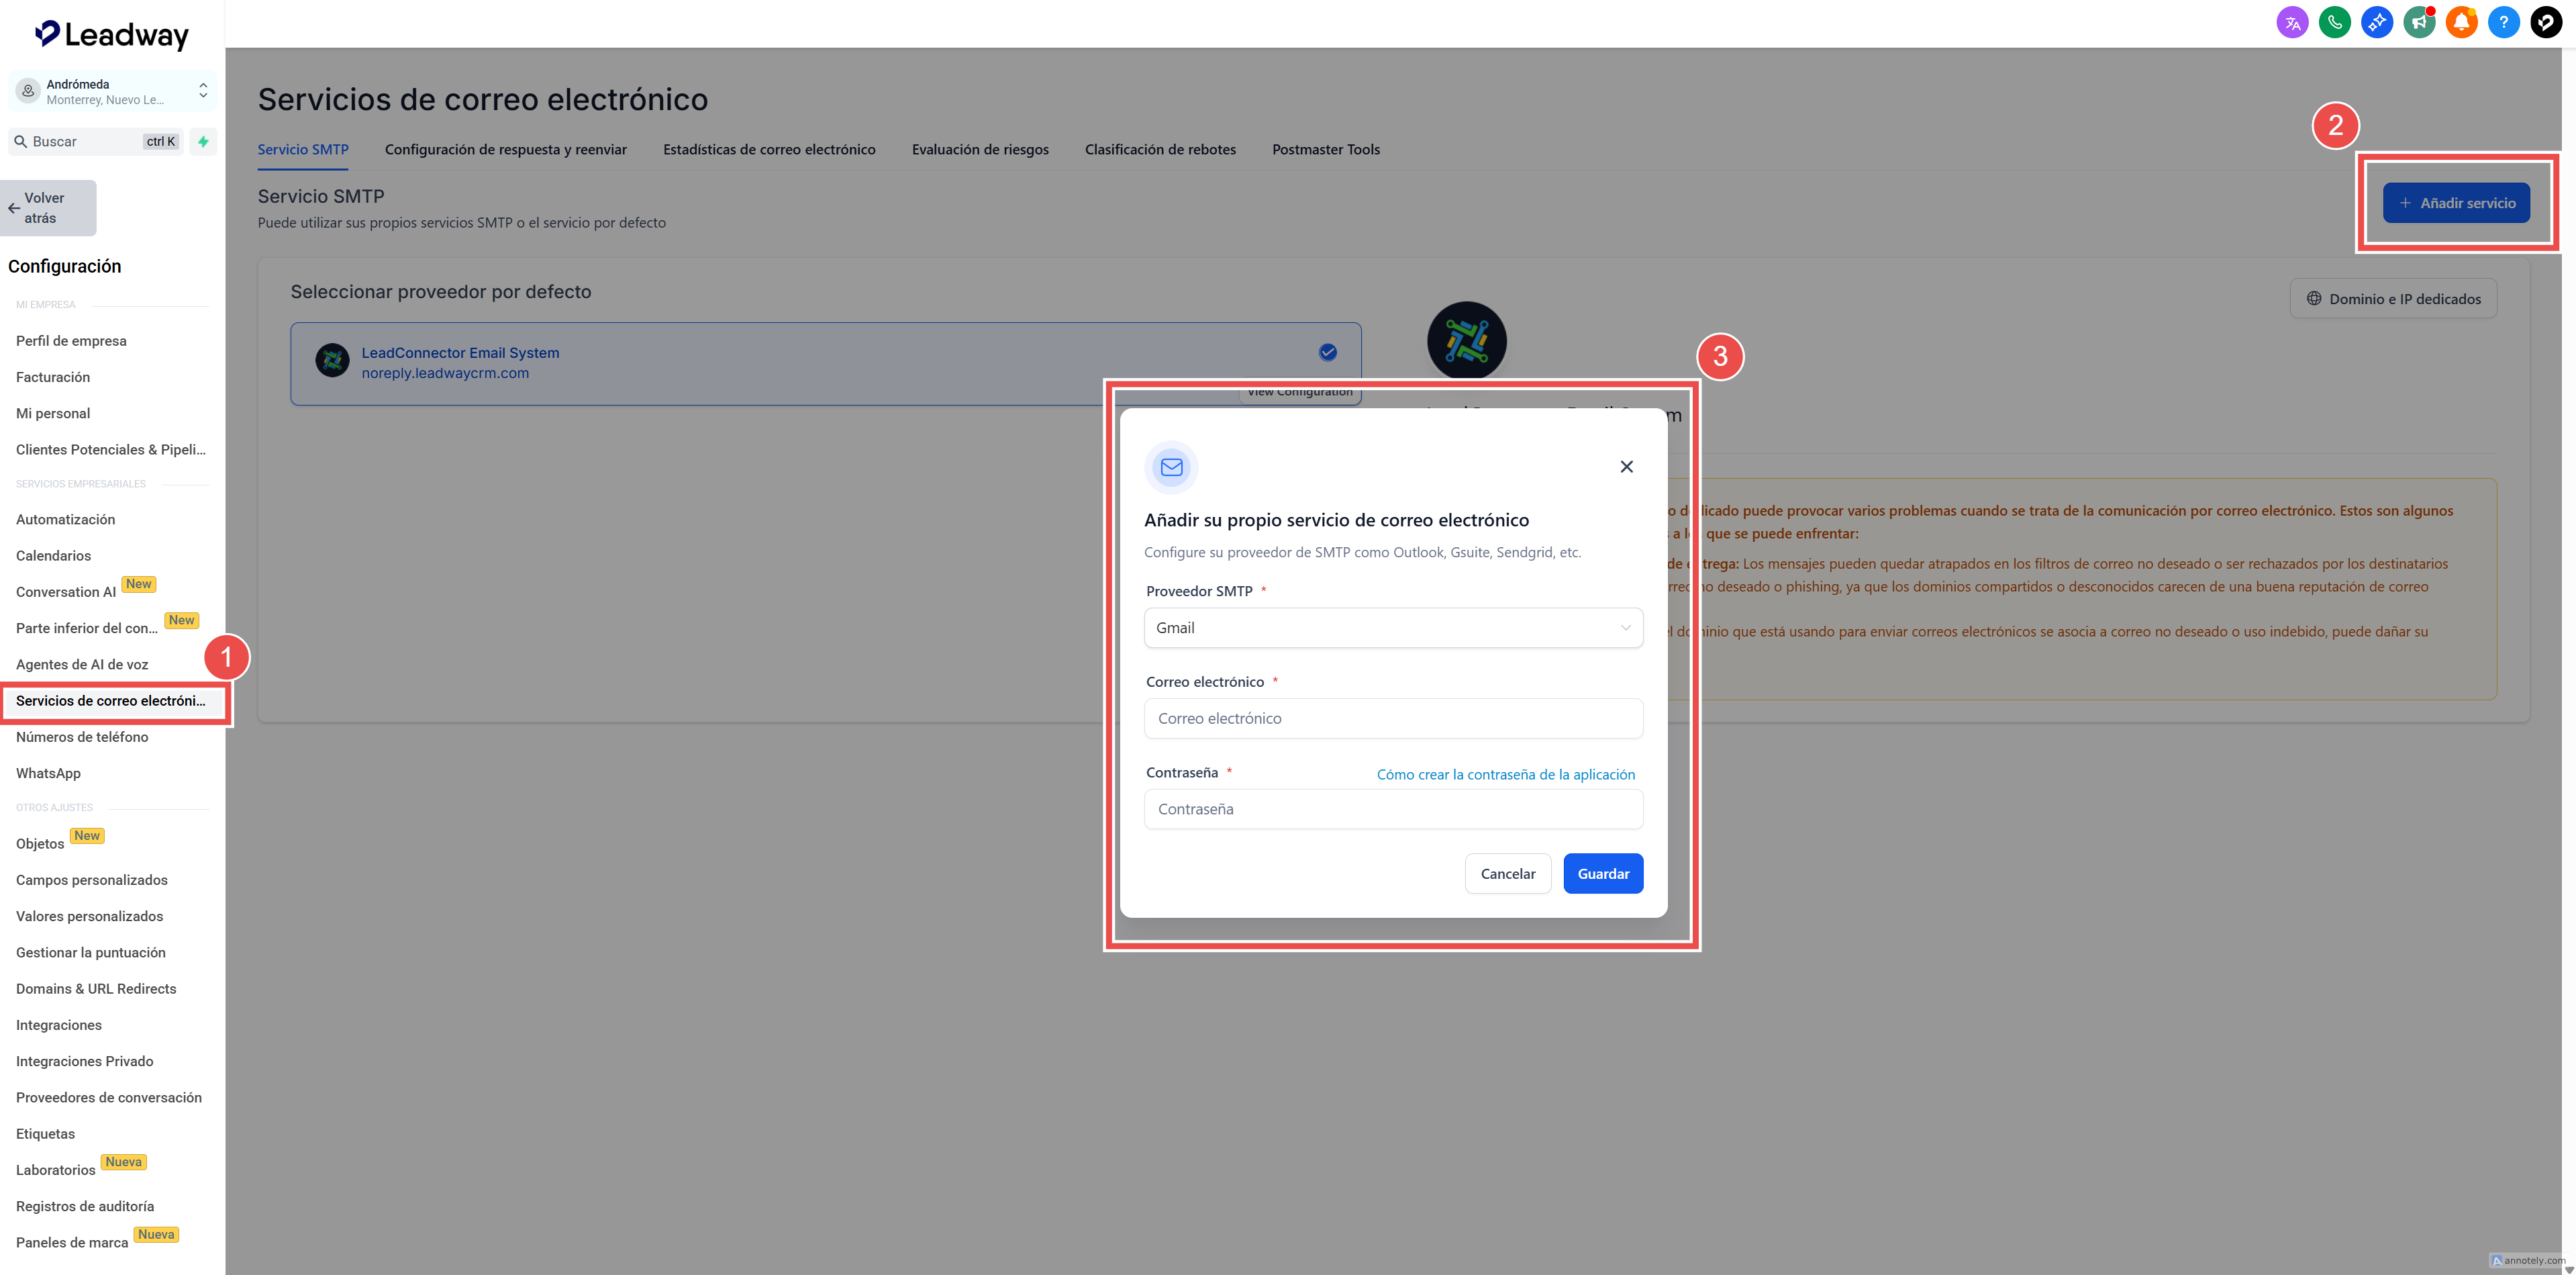Viewport: 2576px width, 1275px height.
Task: Click Cómo crear la contraseña de la aplicación
Action: [1505, 774]
